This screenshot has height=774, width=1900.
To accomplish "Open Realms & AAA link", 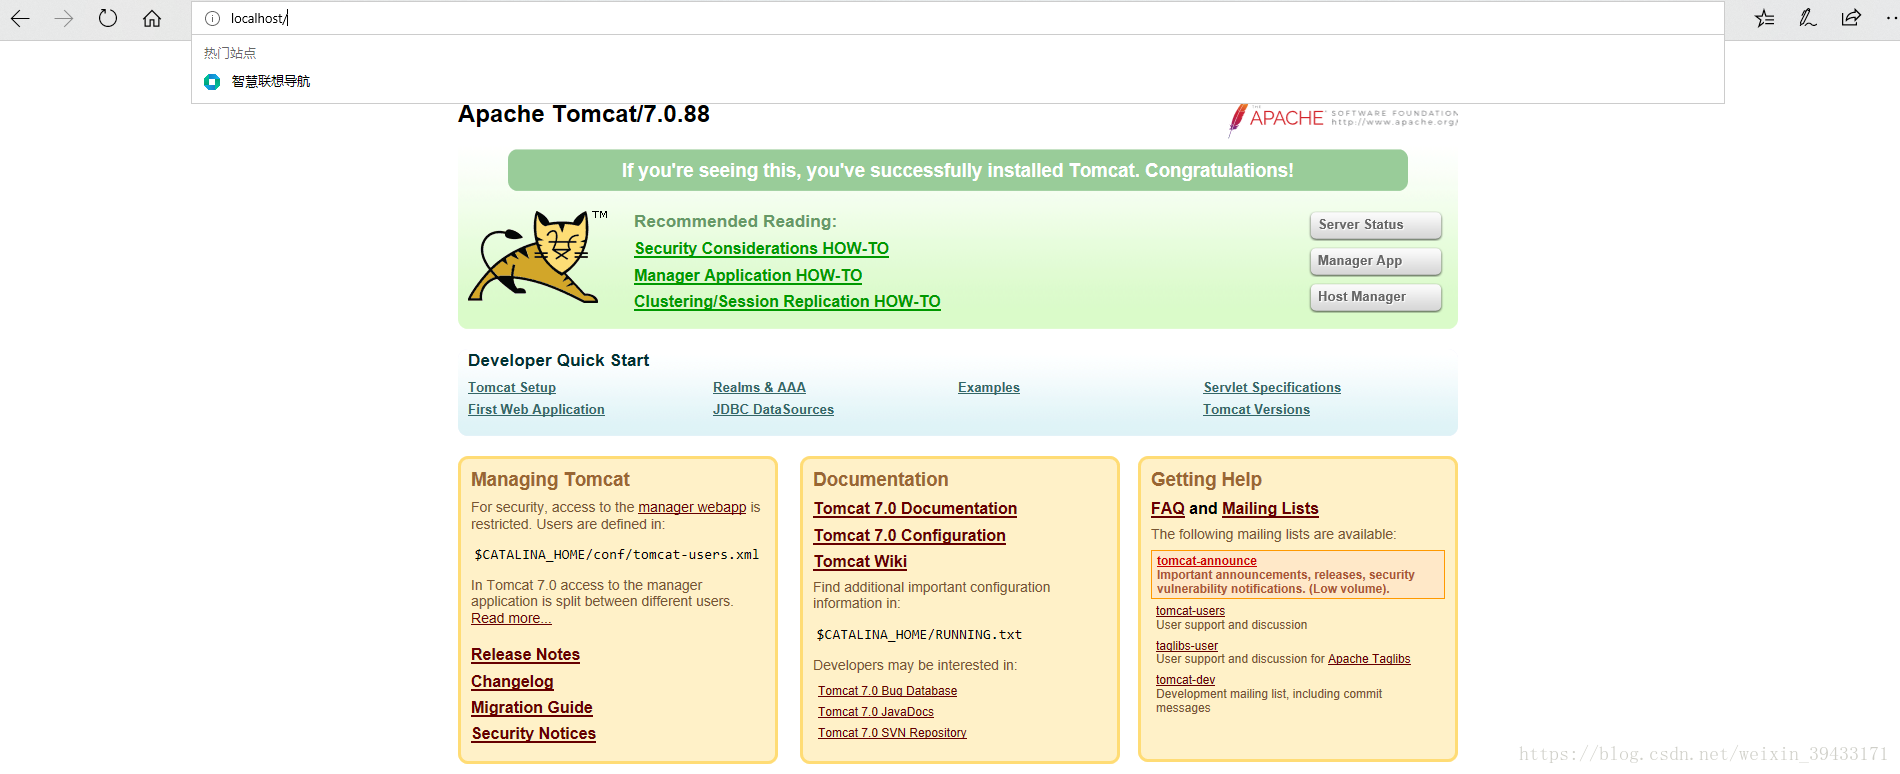I will click(x=759, y=388).
